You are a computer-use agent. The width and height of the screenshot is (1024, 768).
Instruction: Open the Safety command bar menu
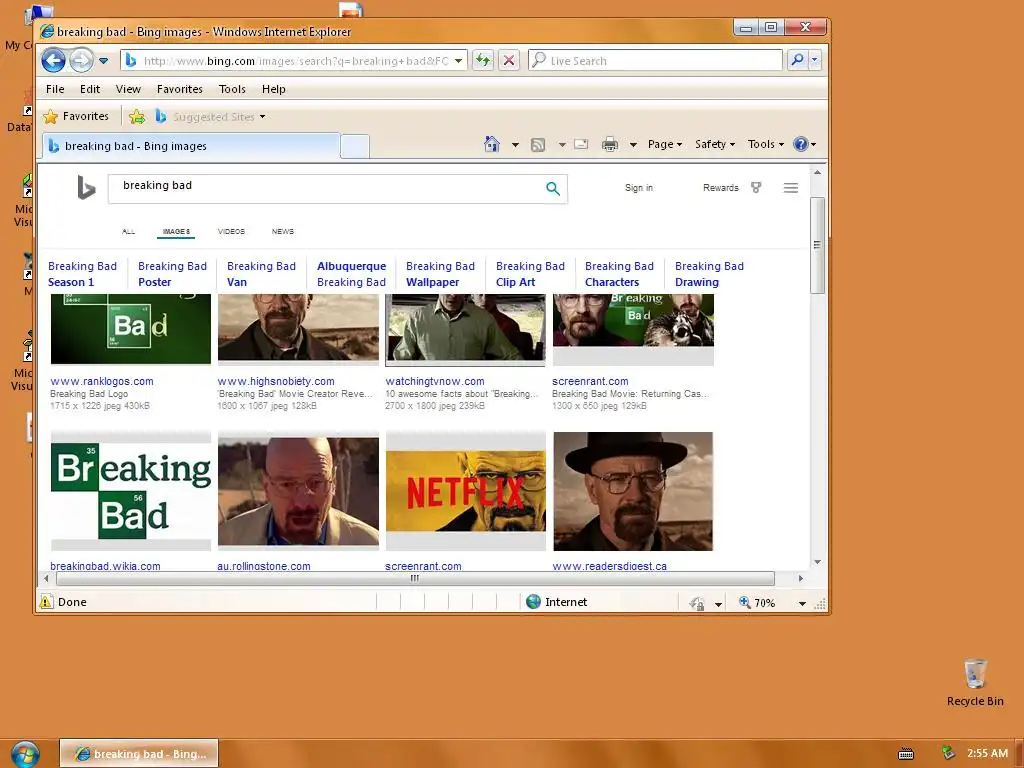coord(714,144)
